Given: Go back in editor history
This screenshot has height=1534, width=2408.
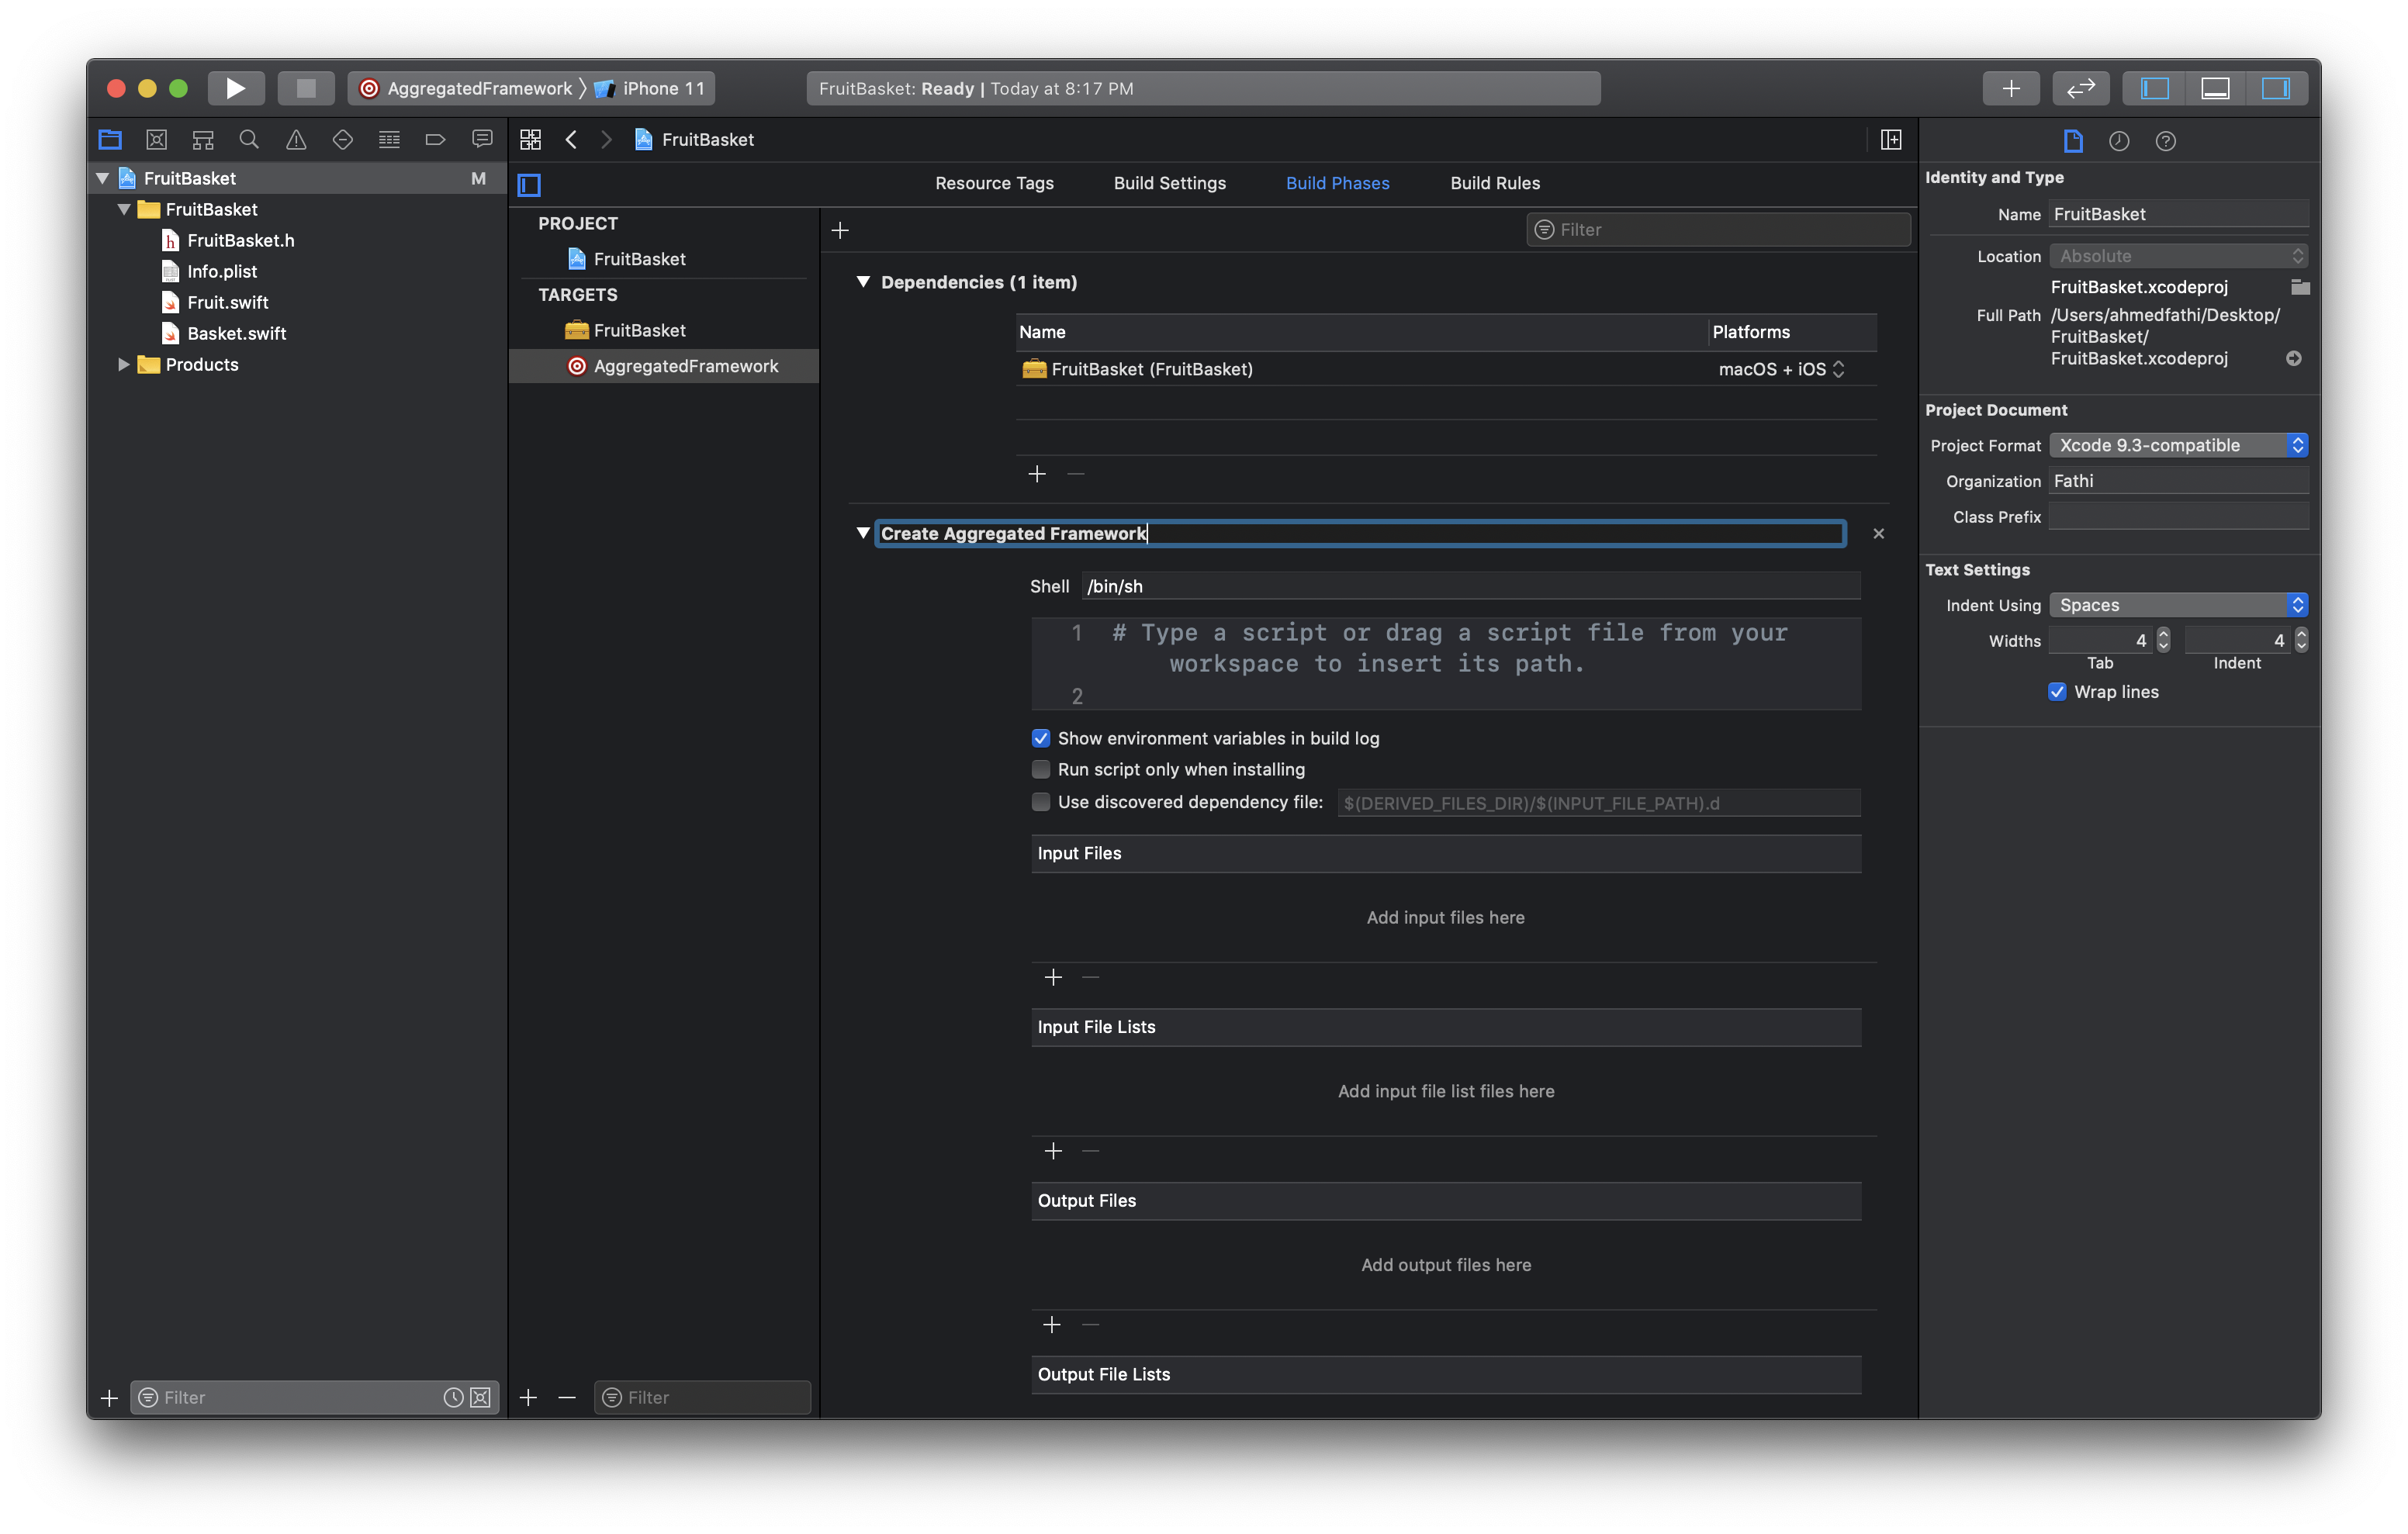Looking at the screenshot, I should [571, 139].
